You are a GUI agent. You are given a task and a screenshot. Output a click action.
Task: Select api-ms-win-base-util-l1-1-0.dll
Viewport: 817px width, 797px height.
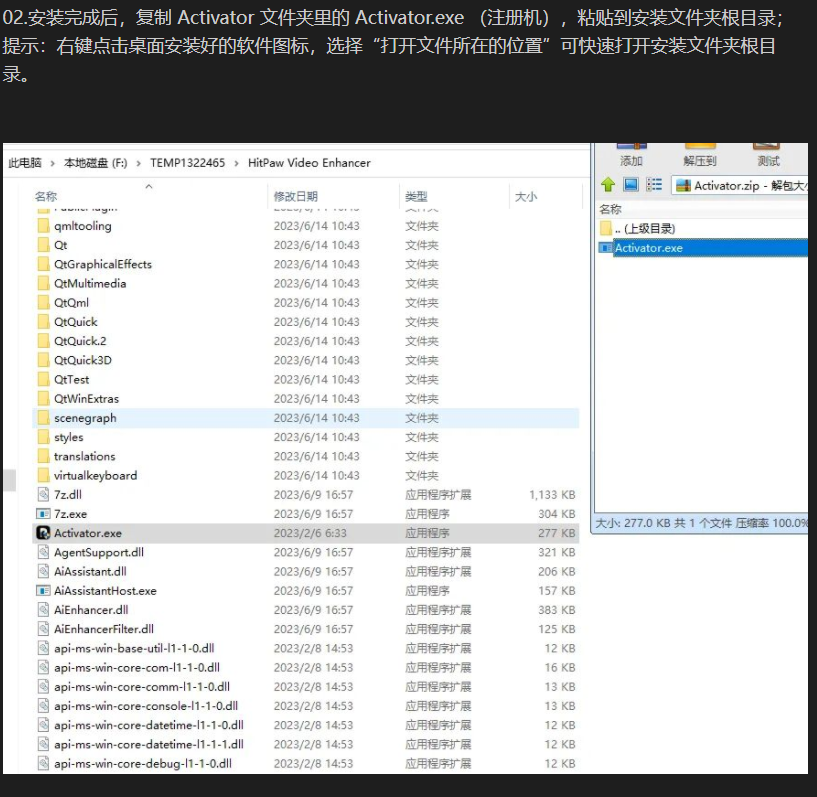(306, 649)
